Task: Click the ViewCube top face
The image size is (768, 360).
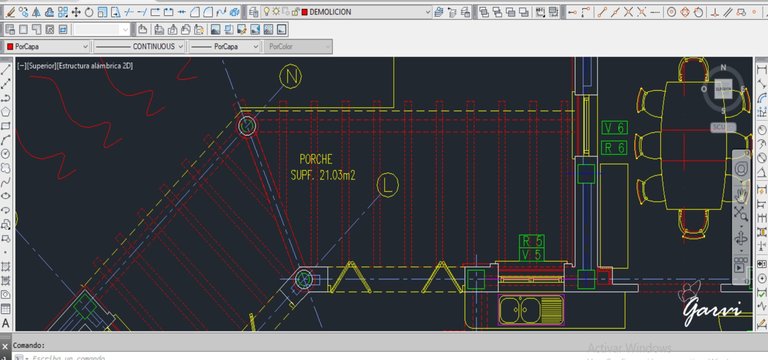Action: pos(723,90)
